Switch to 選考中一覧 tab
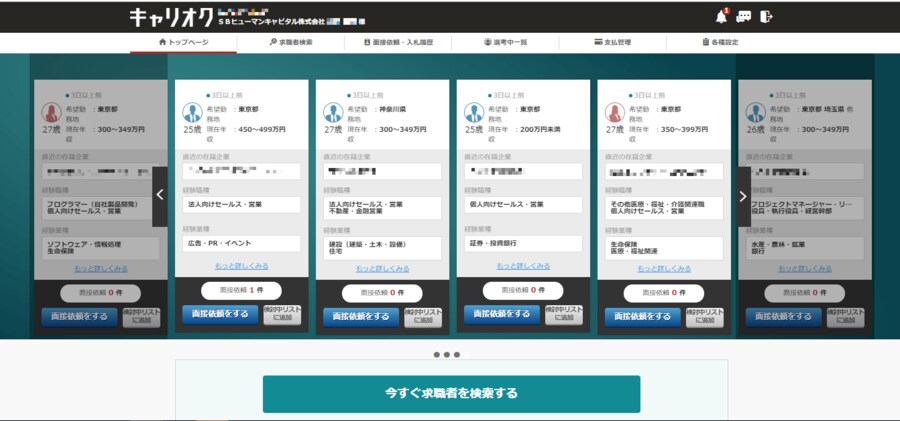 tap(504, 43)
